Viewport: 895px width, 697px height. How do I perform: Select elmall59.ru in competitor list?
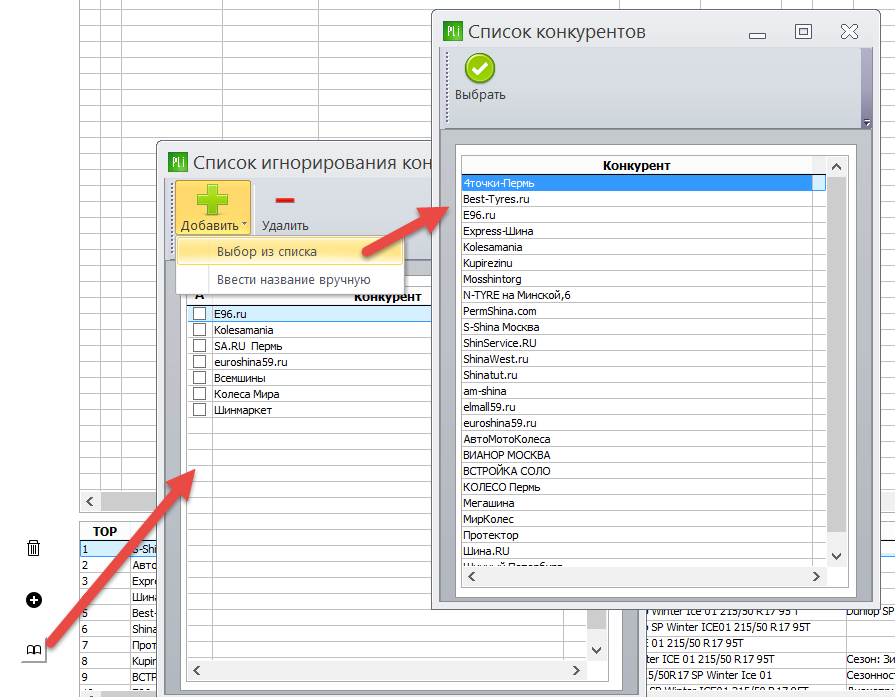point(643,407)
